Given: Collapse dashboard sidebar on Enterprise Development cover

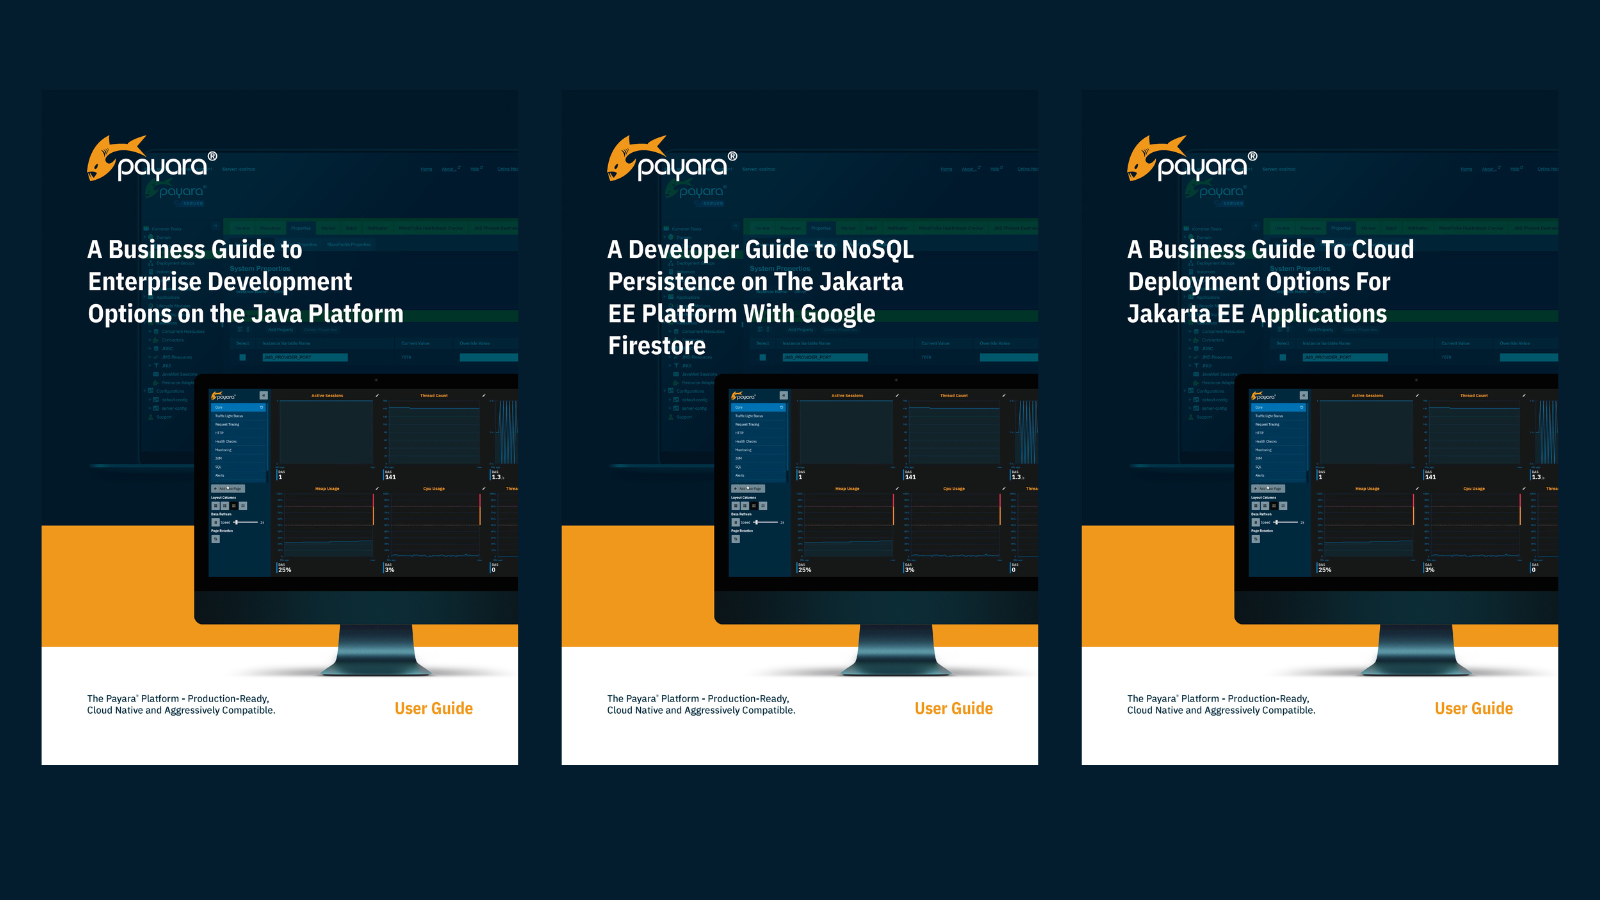Looking at the screenshot, I should 263,396.
